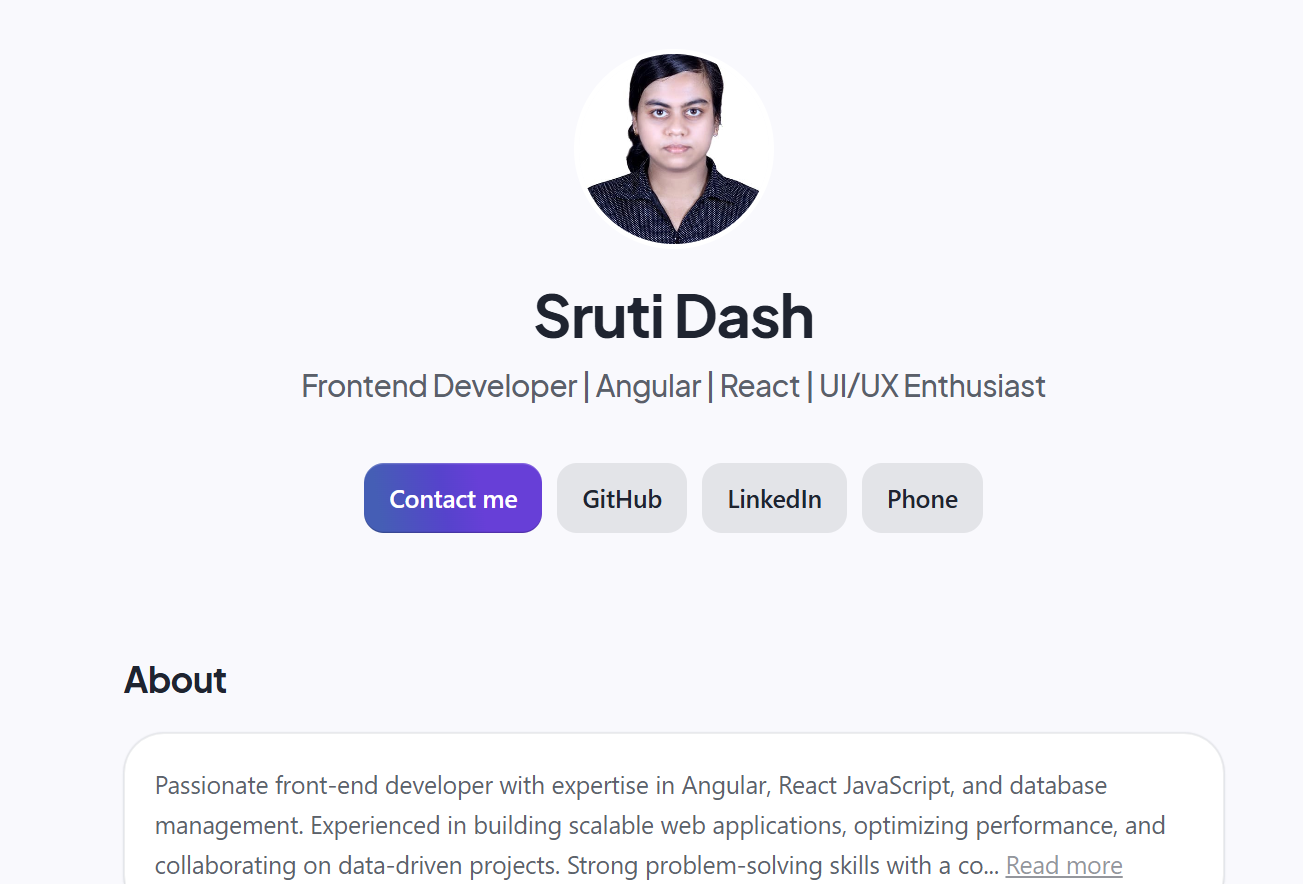Select the name heading Sruti Dash
This screenshot has width=1303, height=884.
673,317
